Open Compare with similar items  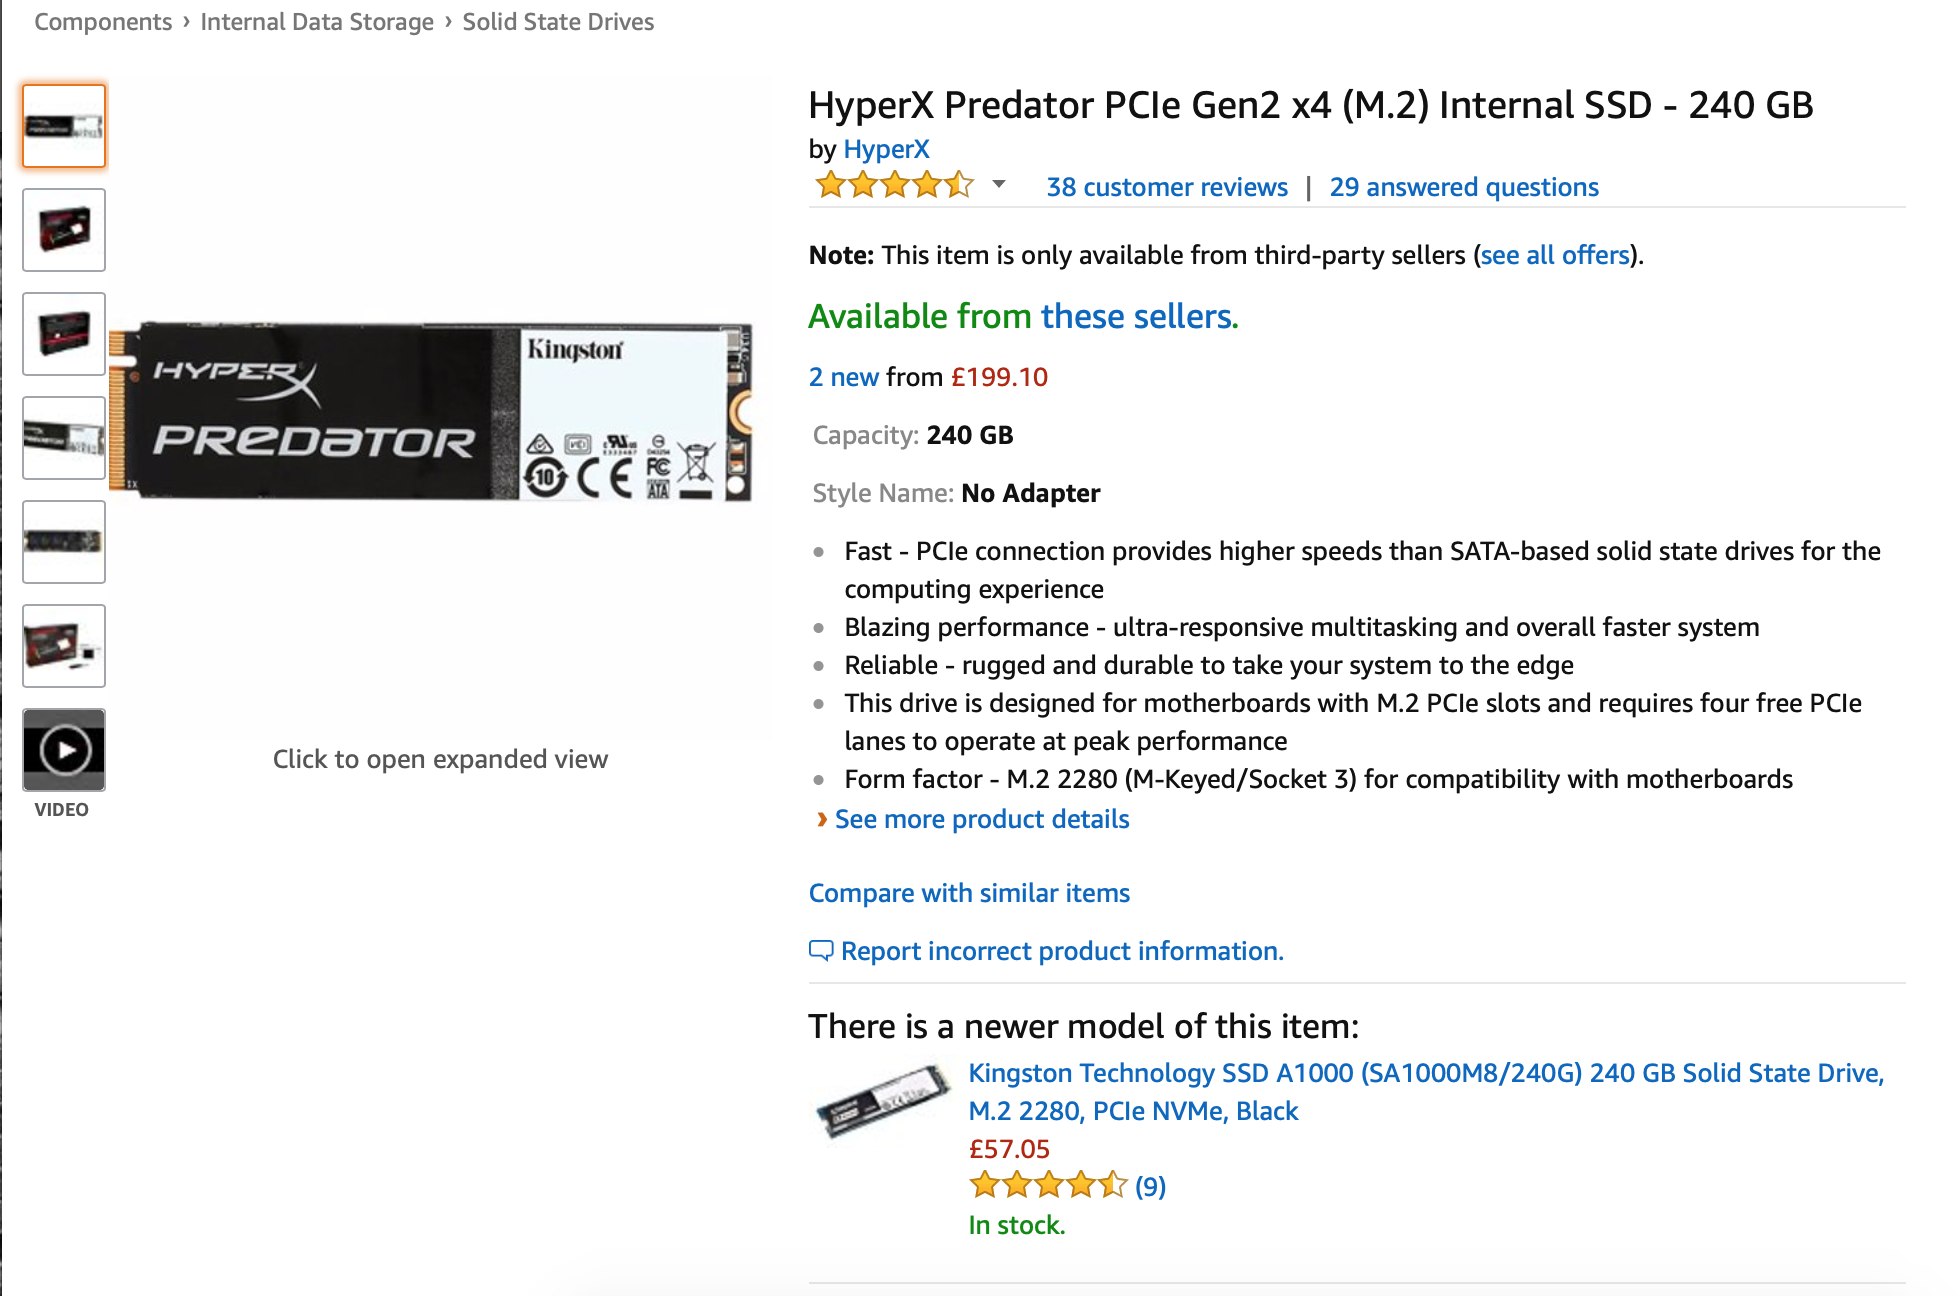click(x=969, y=893)
